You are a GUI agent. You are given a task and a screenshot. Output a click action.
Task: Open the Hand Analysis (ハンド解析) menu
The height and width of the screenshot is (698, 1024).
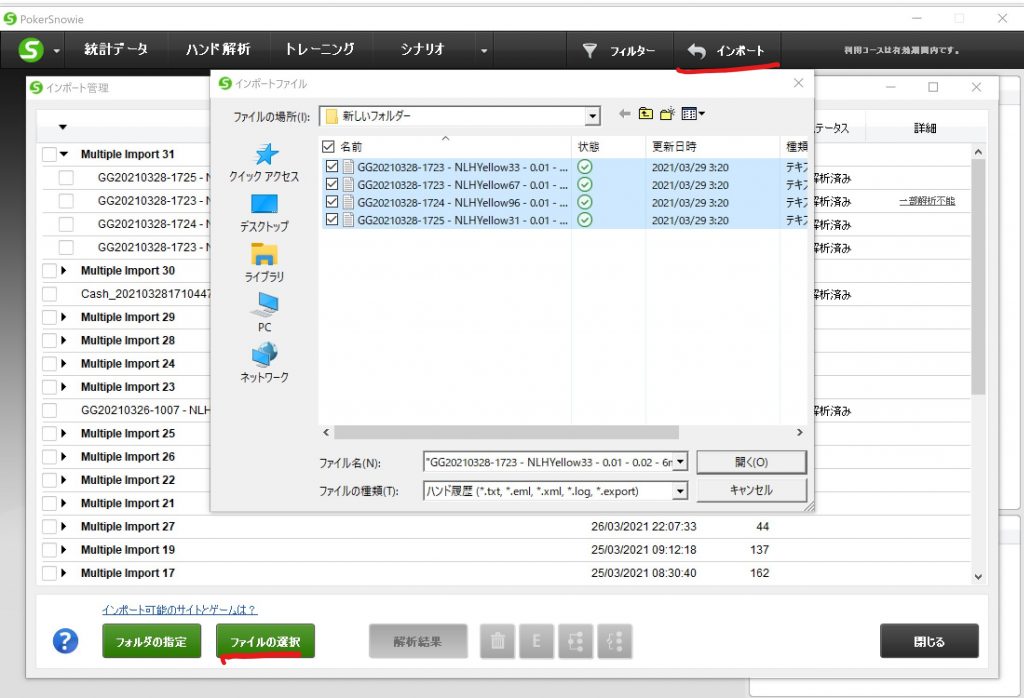coord(218,50)
